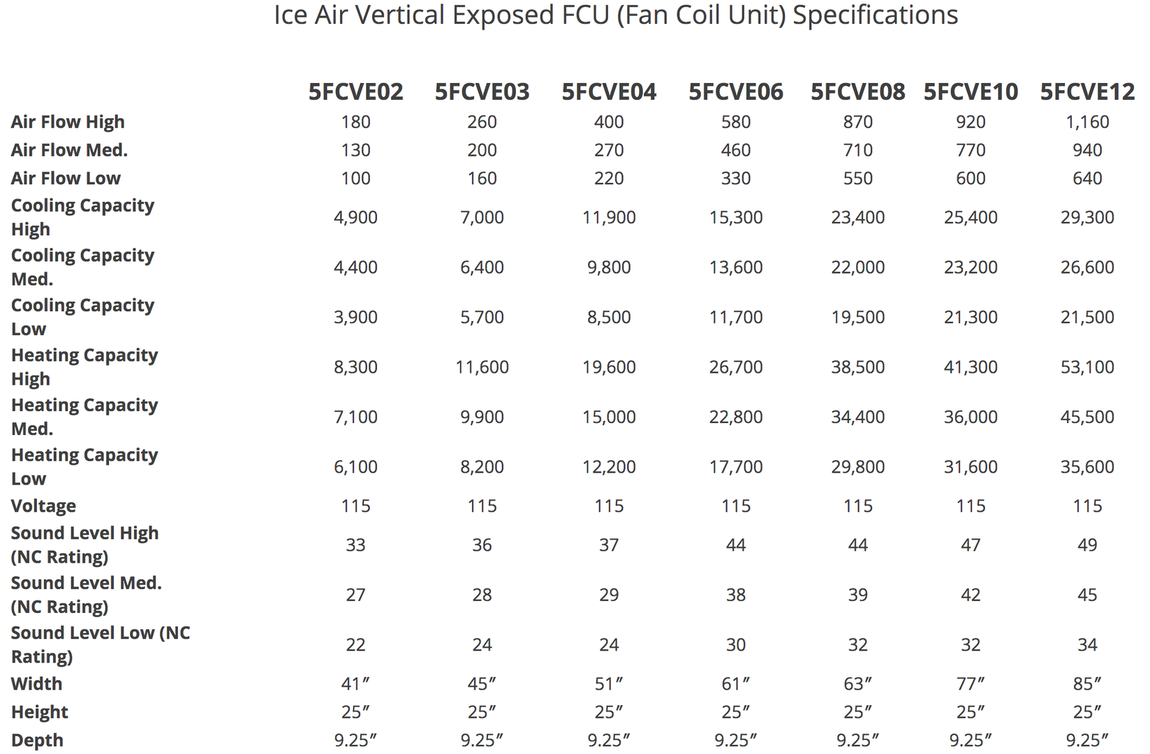Screen dimensions: 1150x754
Task: Click the Heating Capacity Low row label
Action: pos(84,466)
